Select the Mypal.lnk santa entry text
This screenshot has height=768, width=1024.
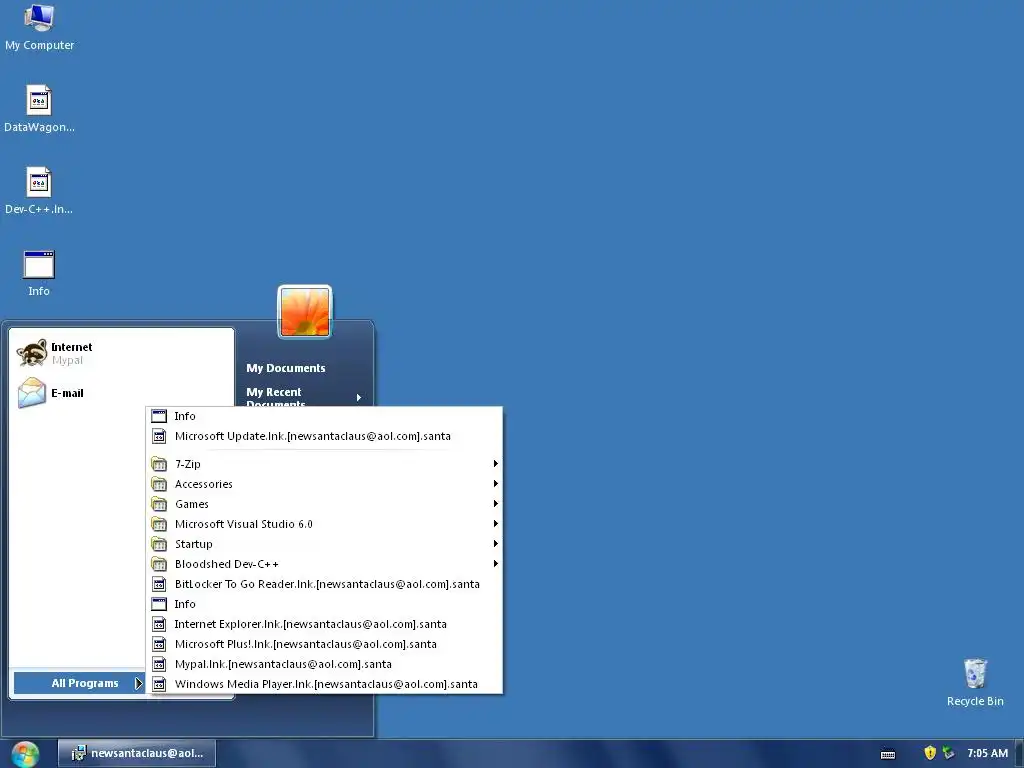283,664
